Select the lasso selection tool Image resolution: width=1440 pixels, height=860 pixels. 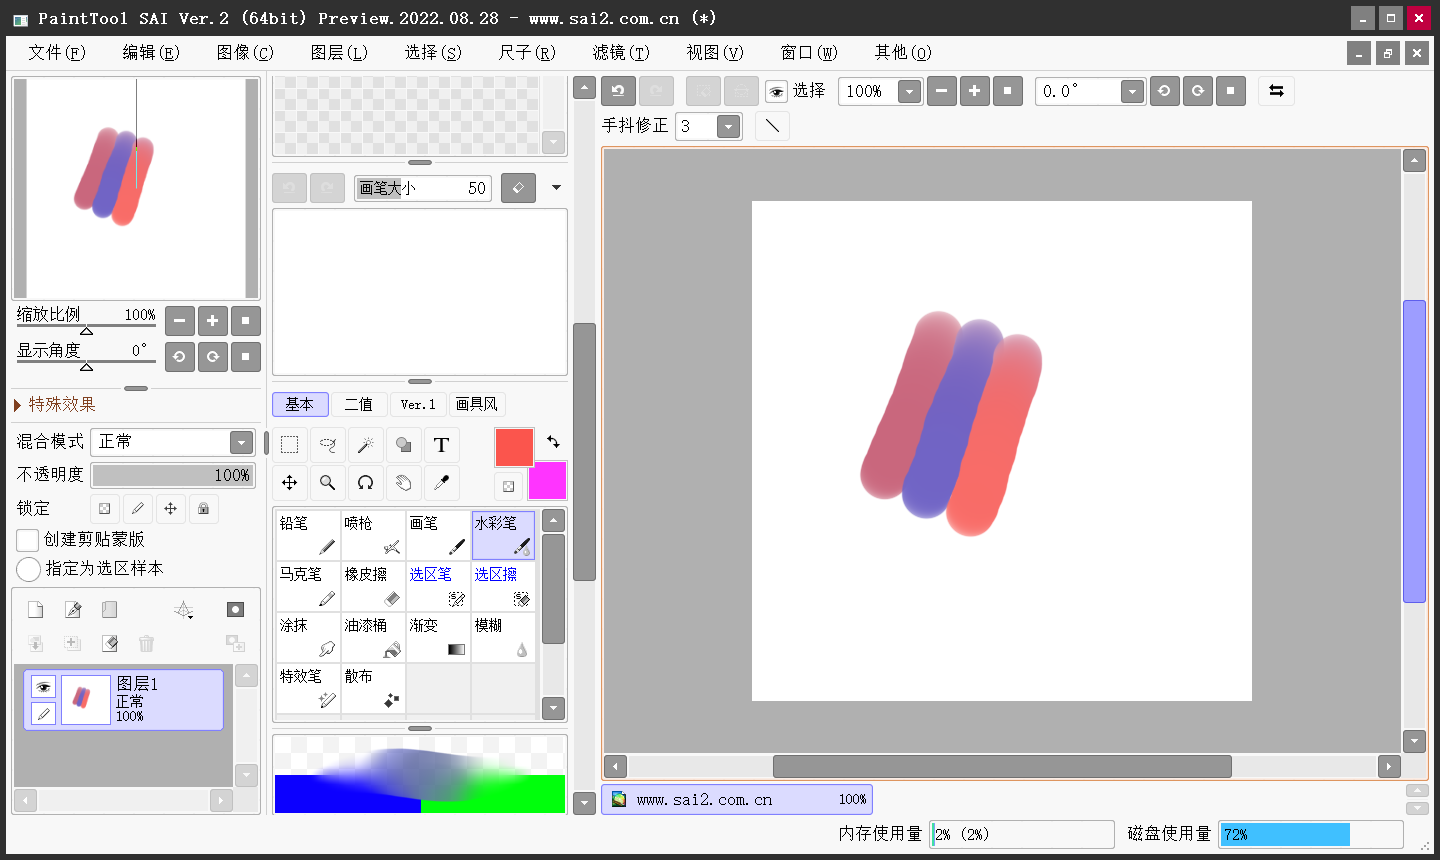pos(327,445)
